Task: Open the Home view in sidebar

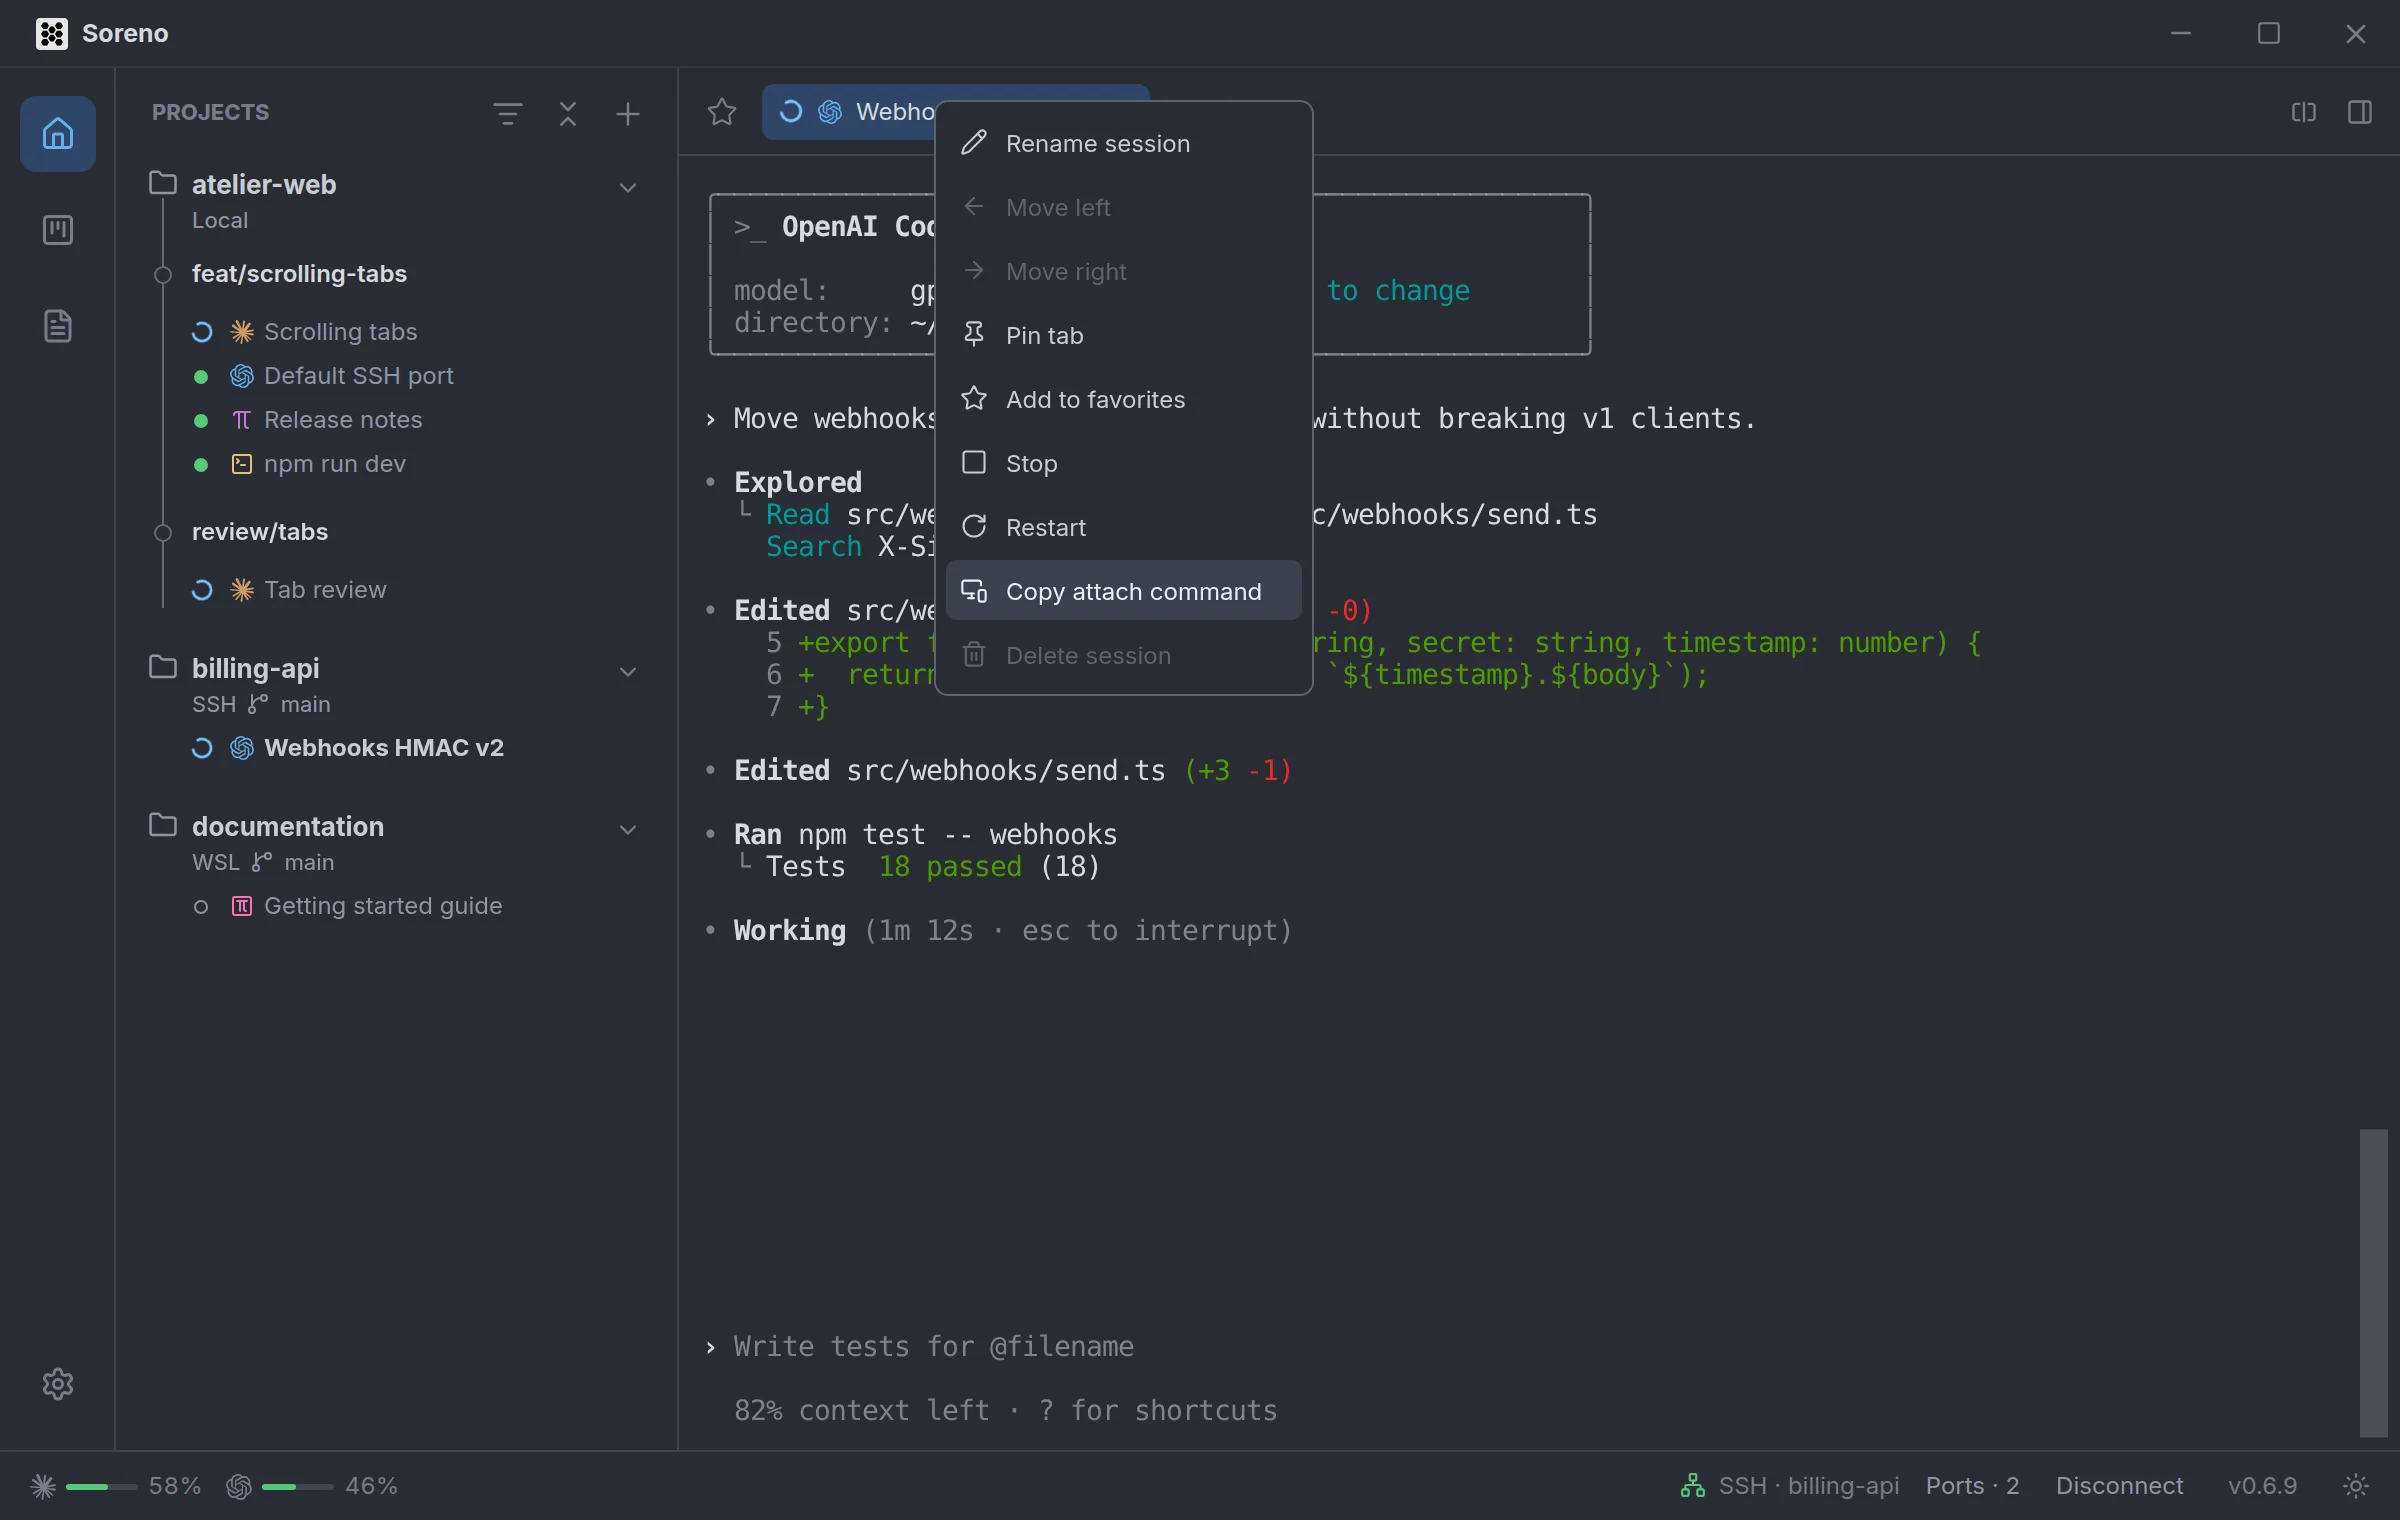Action: tap(58, 133)
